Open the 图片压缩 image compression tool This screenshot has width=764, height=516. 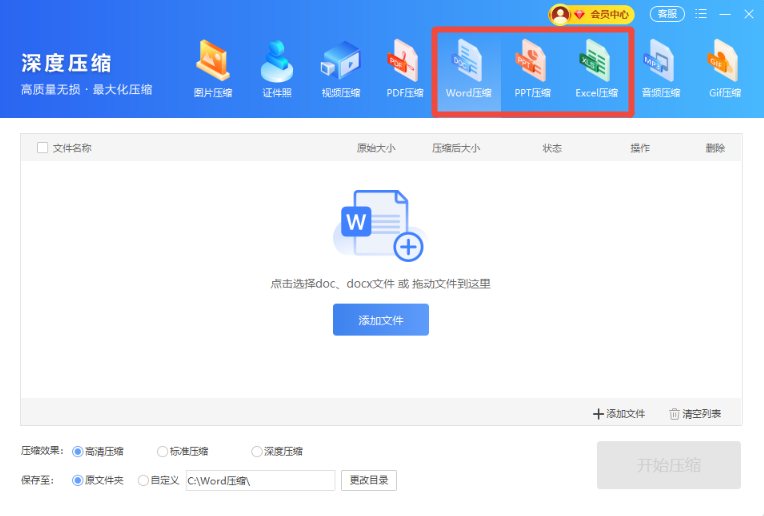coord(212,69)
